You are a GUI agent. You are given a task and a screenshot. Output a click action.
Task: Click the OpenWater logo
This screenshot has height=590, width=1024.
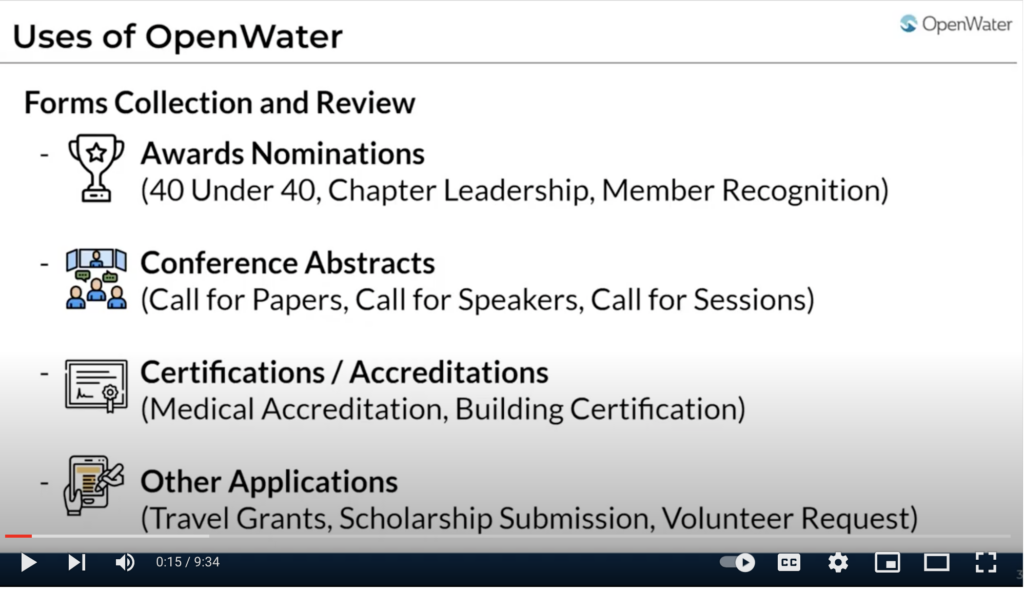point(955,25)
